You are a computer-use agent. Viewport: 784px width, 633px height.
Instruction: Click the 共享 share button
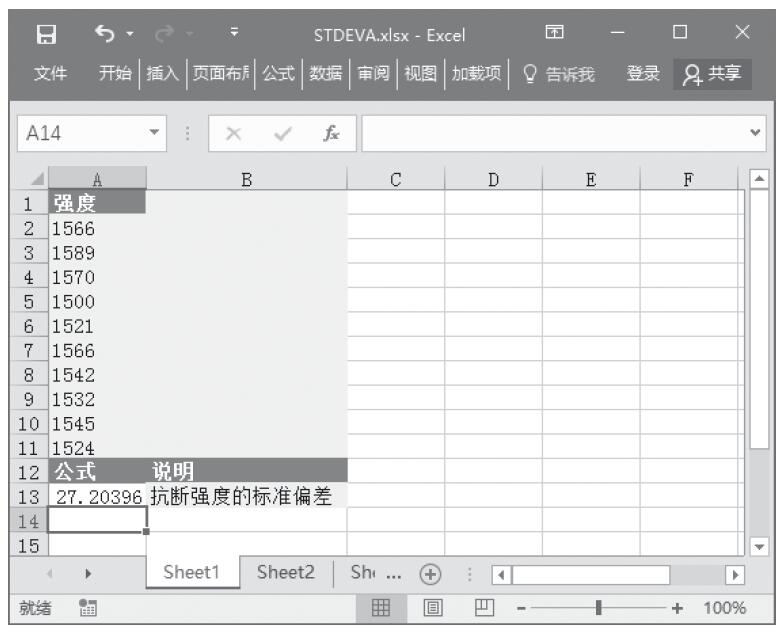[x=711, y=73]
